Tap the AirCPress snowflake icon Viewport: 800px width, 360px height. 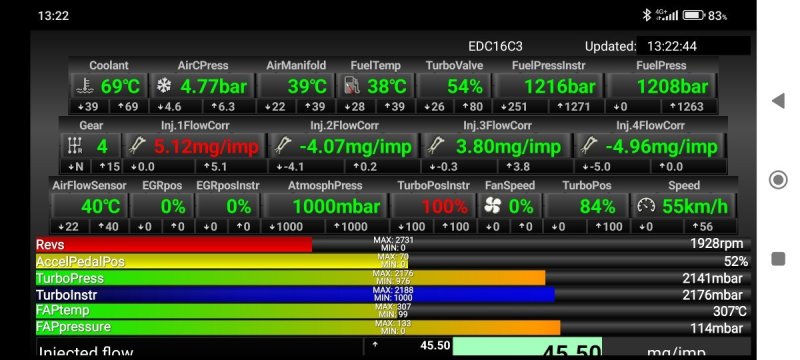[164, 86]
